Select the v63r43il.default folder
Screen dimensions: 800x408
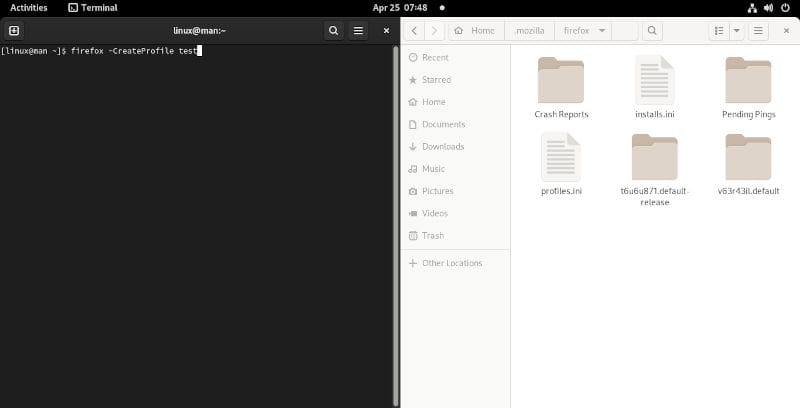pos(748,164)
